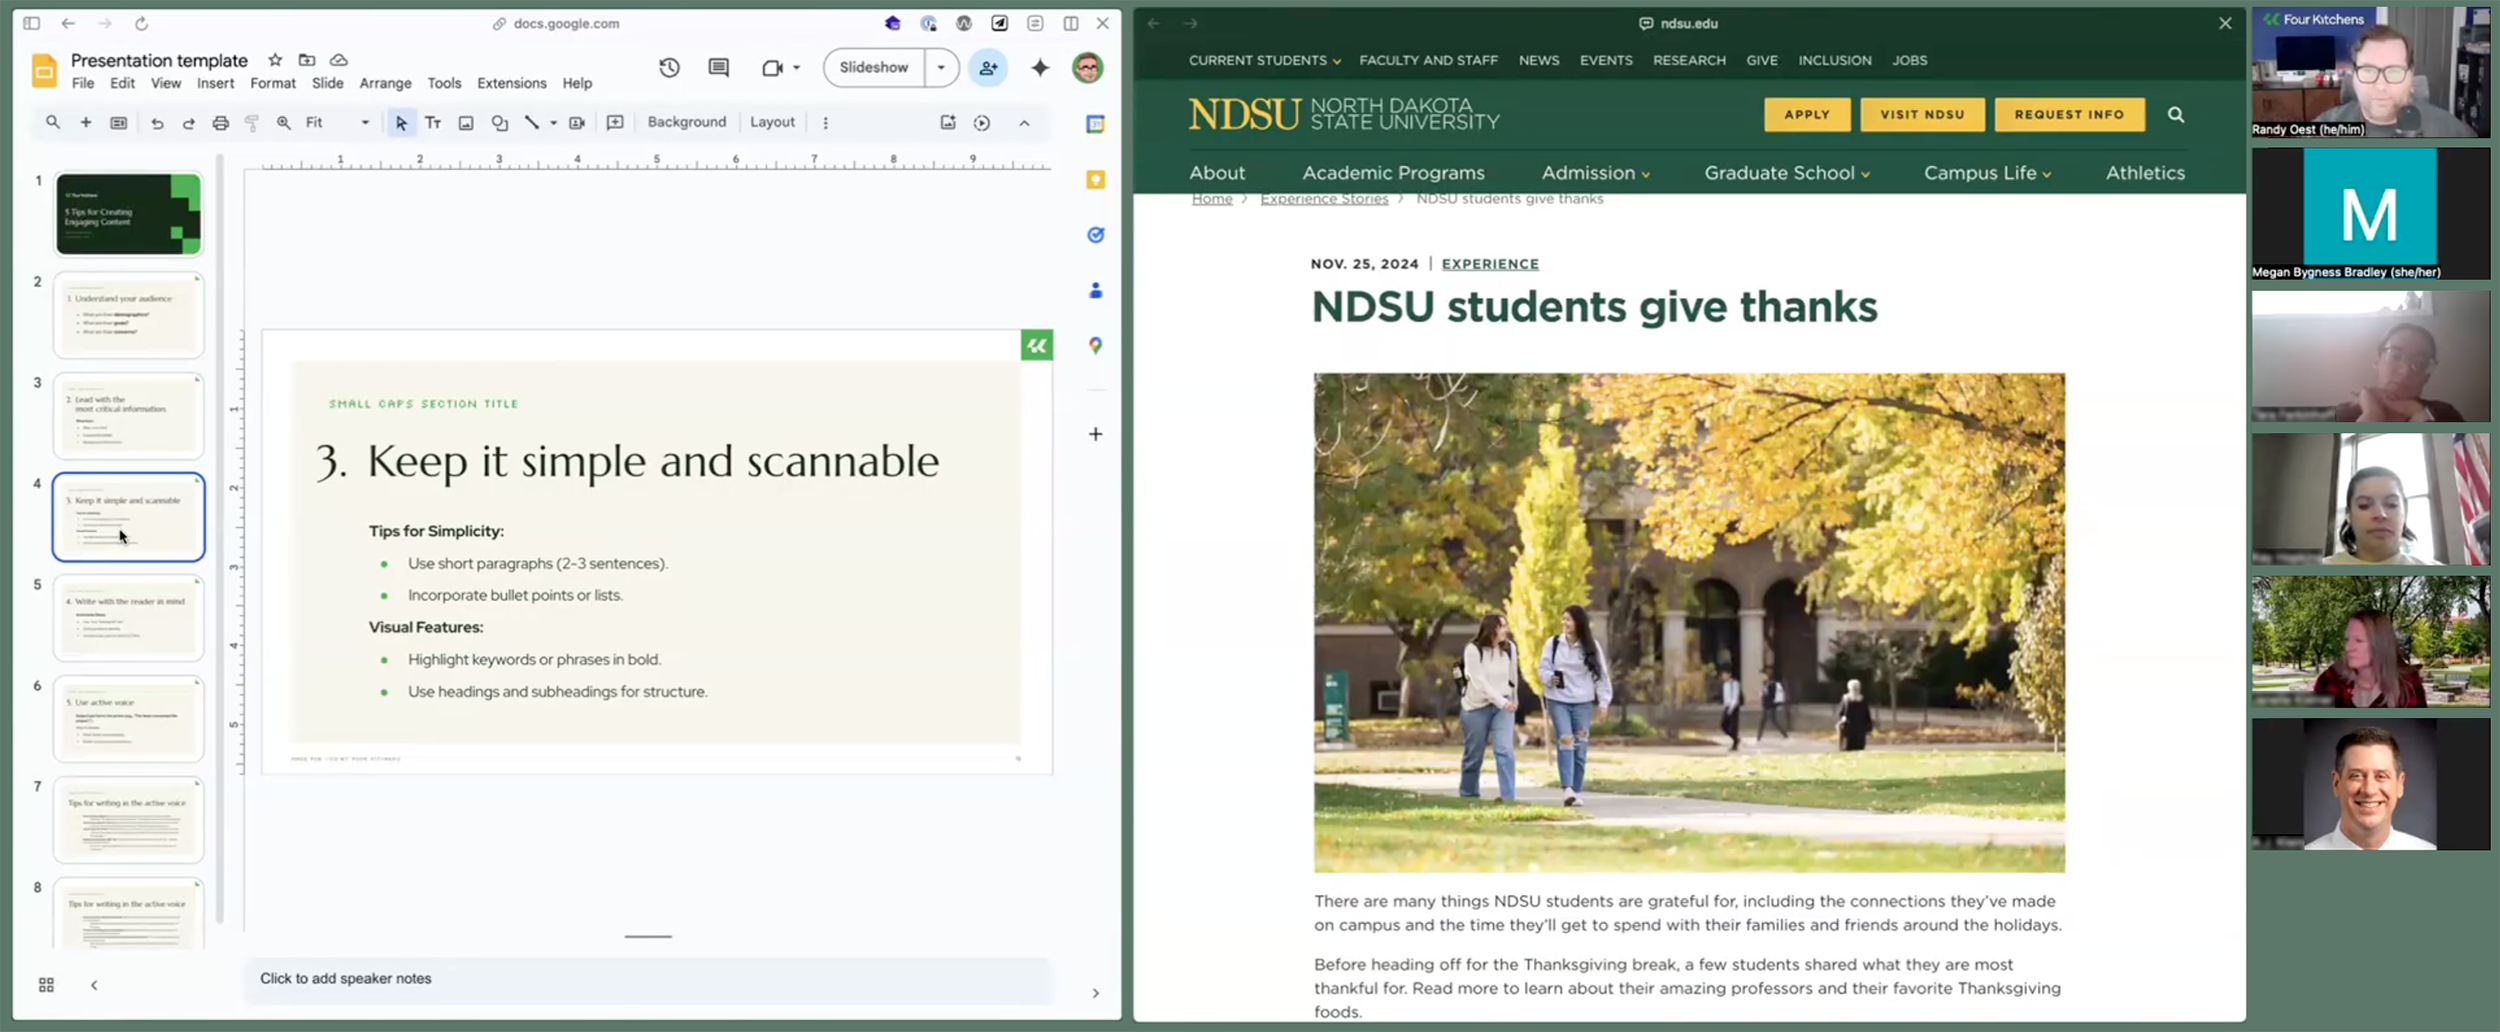Click Athletics in NDSU navigation
This screenshot has height=1032, width=2500.
2145,172
